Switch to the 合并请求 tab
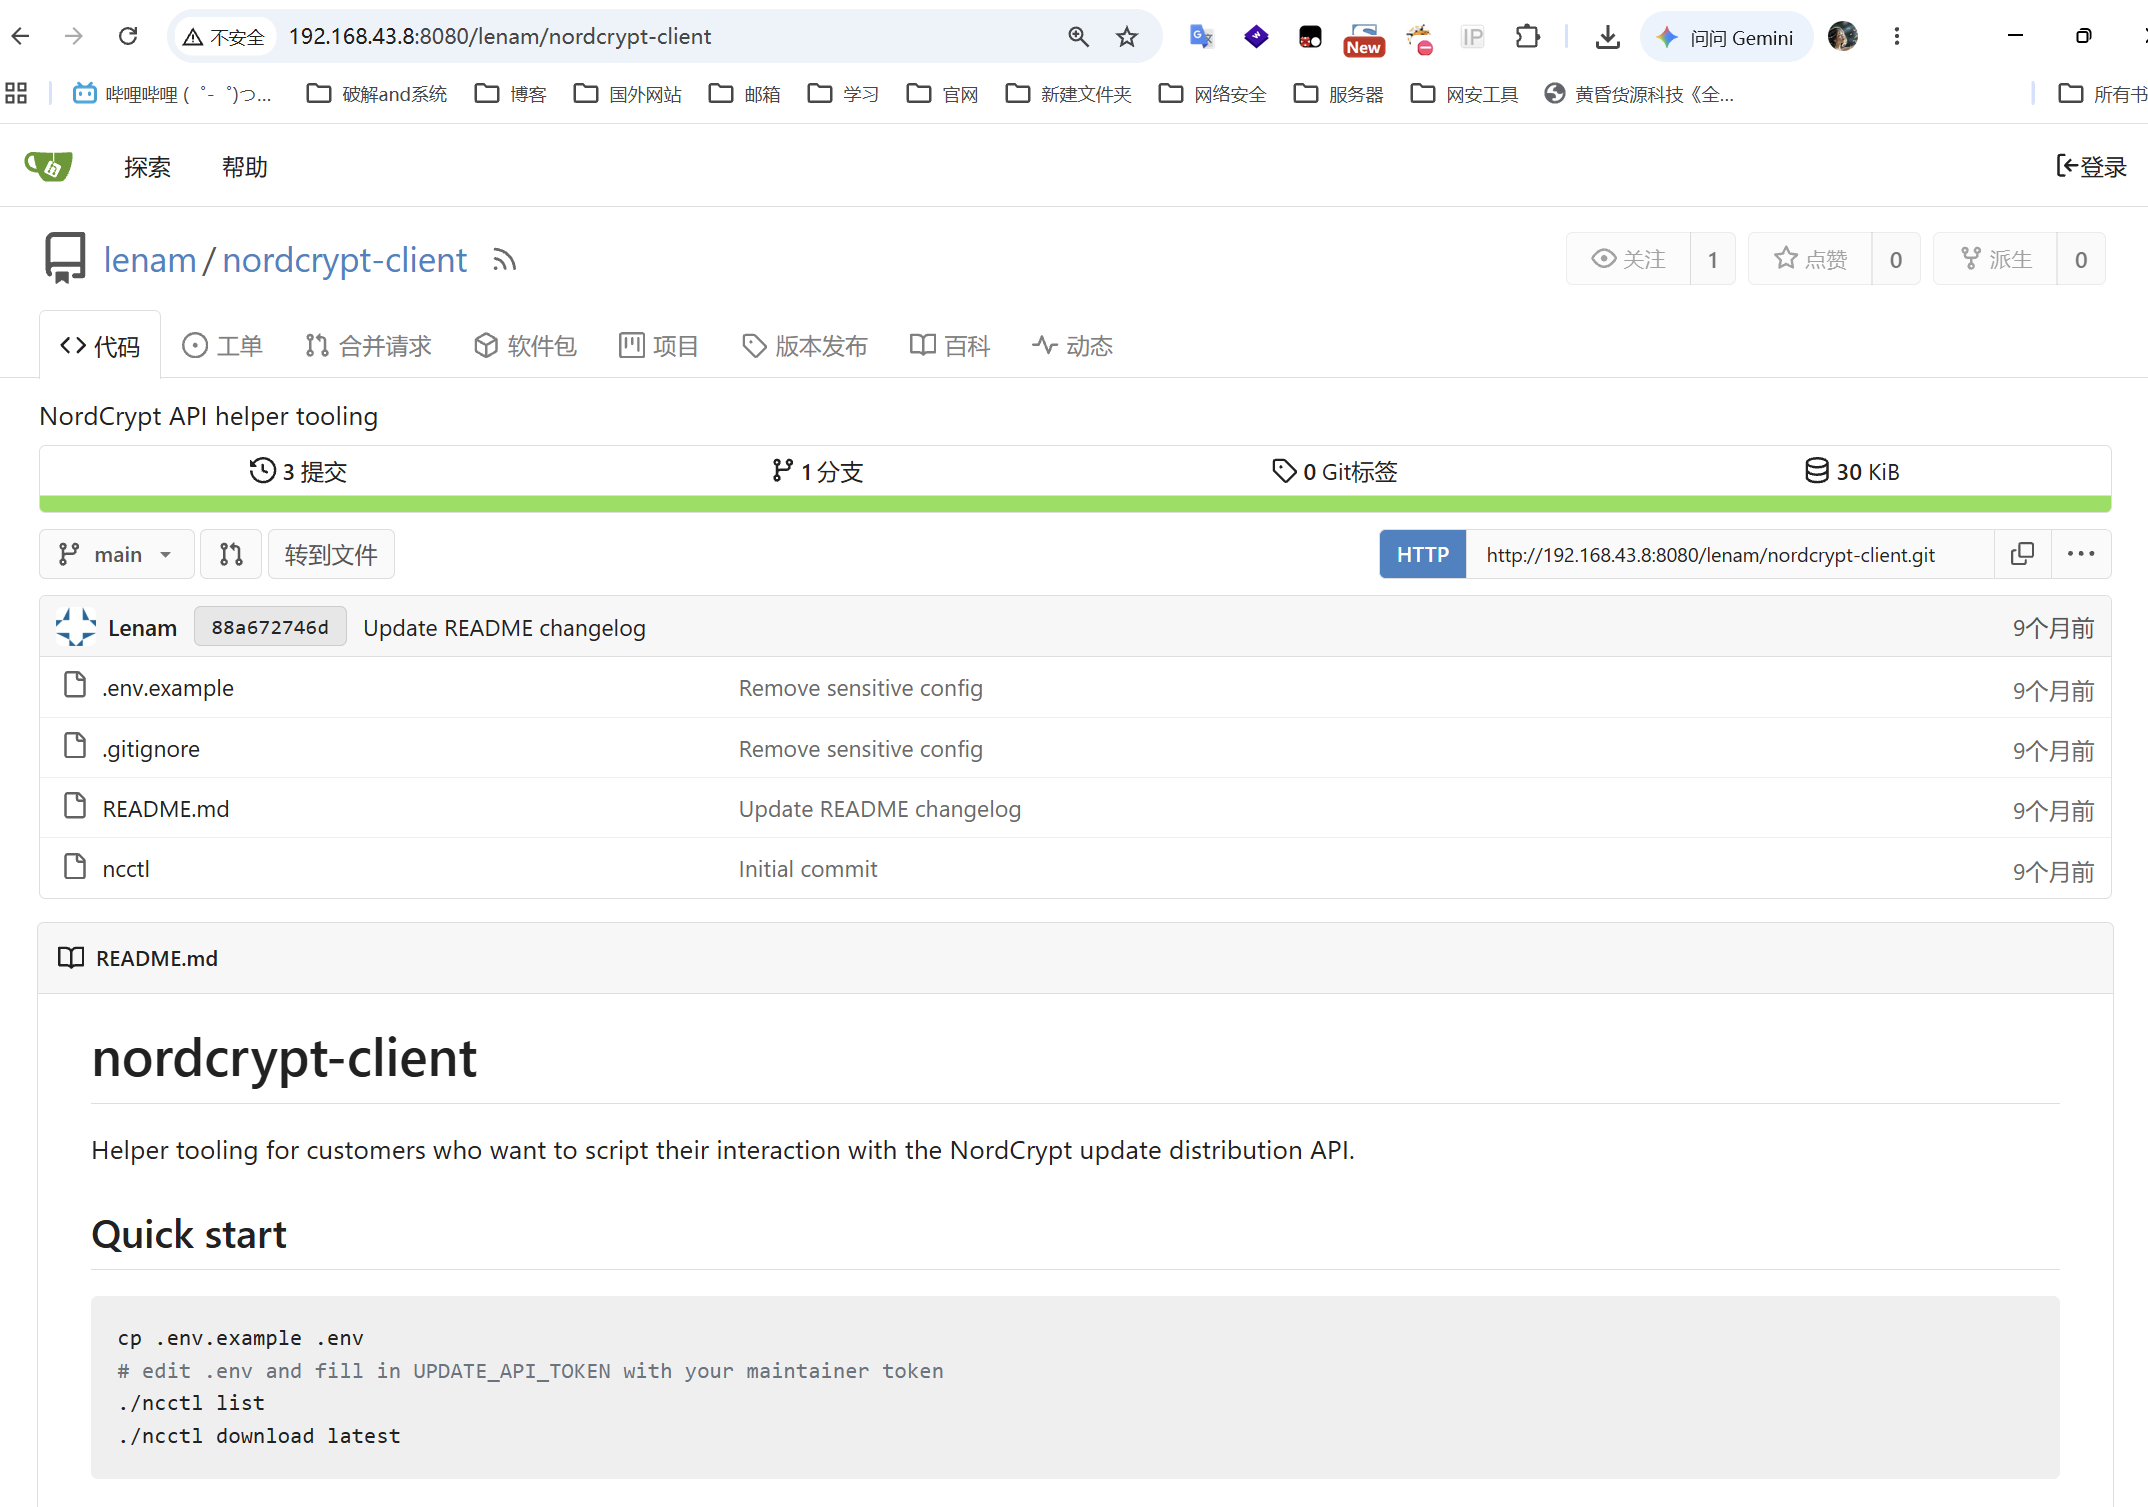Image resolution: width=2148 pixels, height=1507 pixels. [x=368, y=346]
